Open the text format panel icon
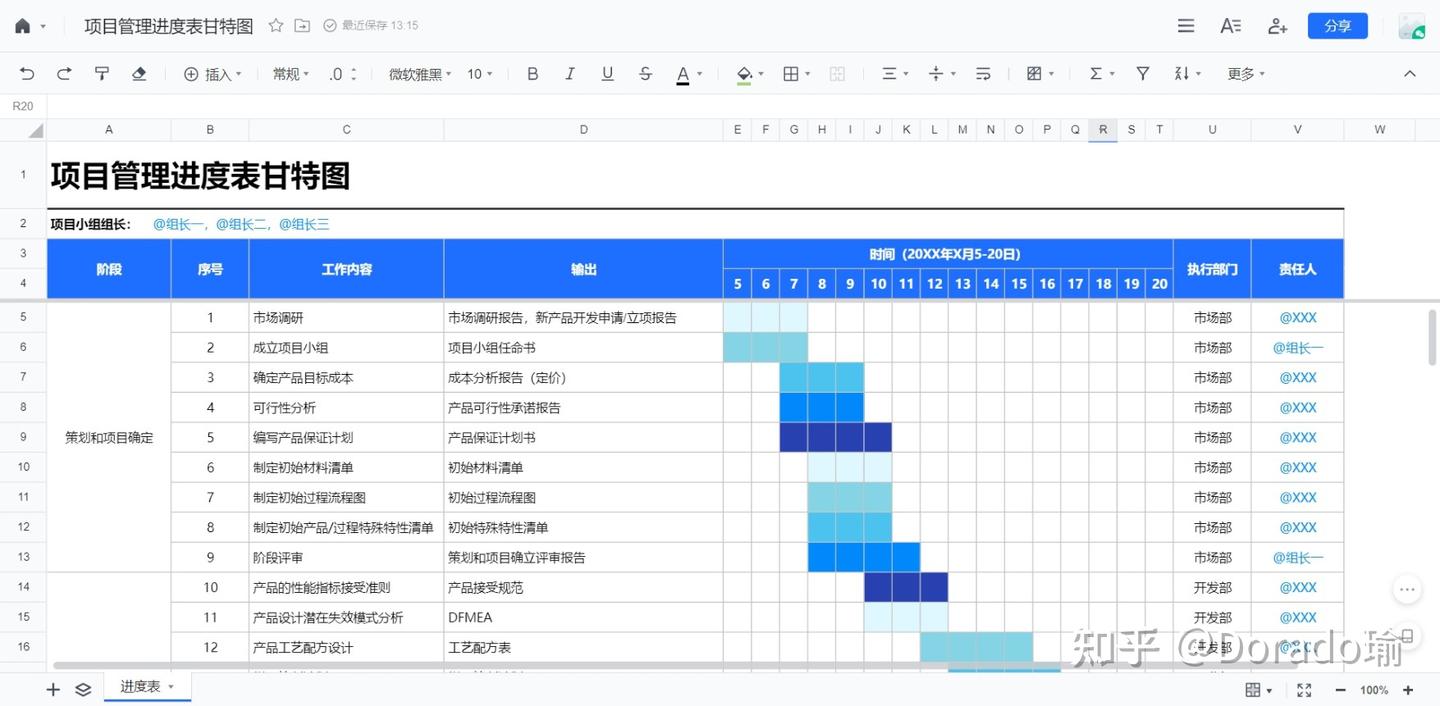 coord(1231,26)
